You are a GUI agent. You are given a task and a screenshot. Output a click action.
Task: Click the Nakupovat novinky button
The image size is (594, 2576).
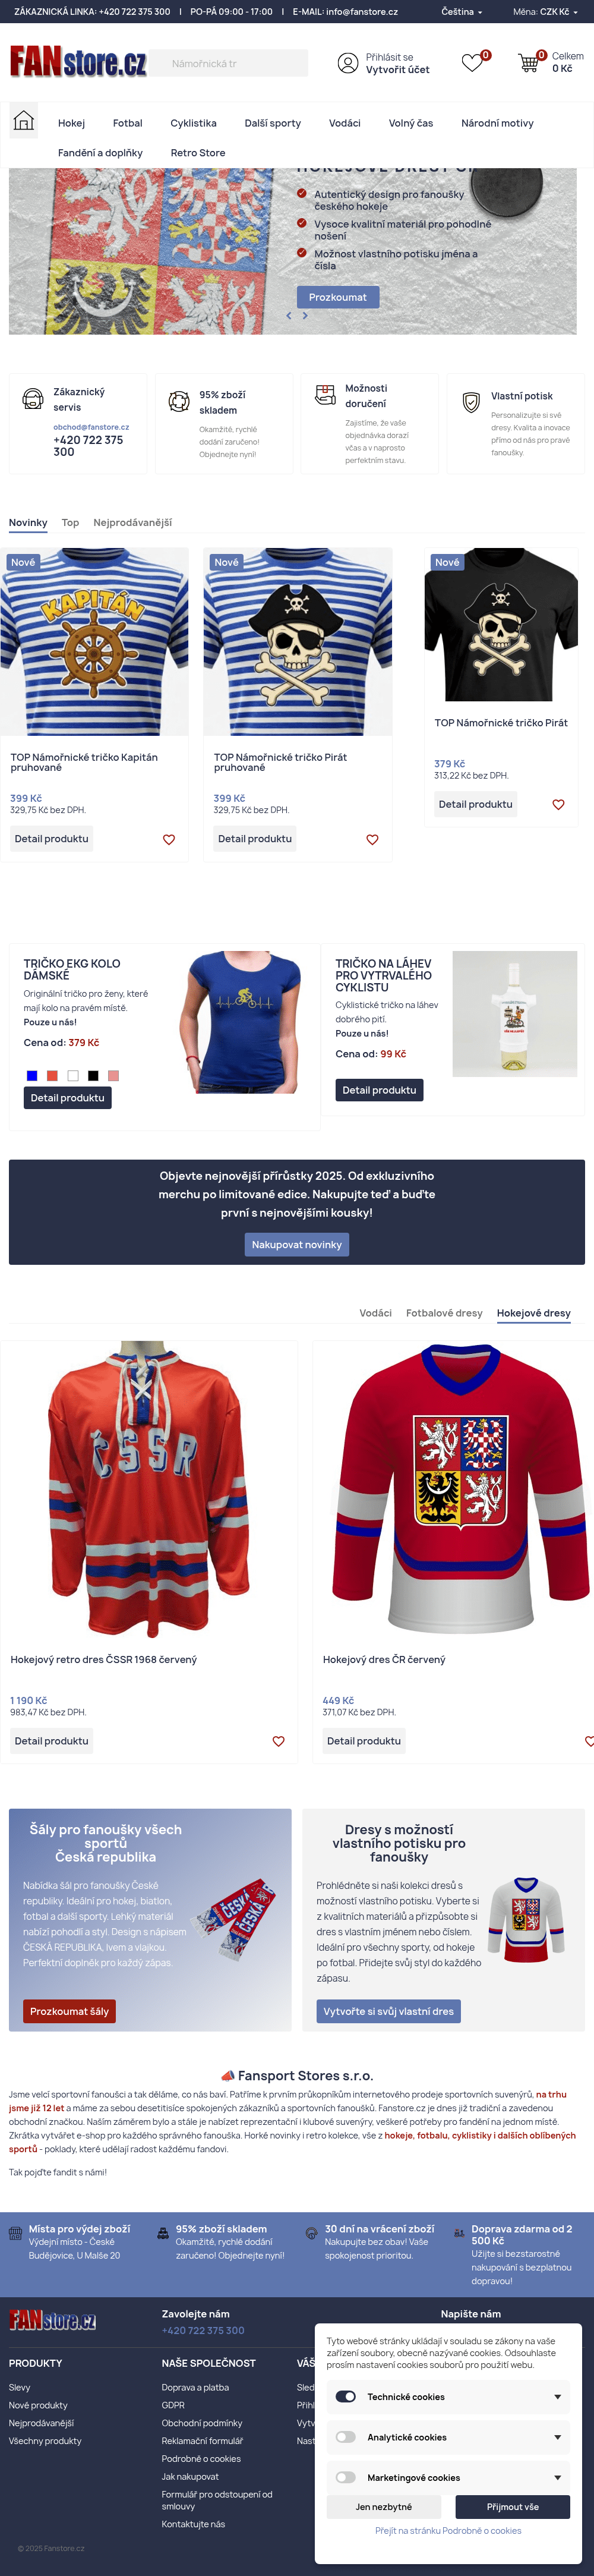[297, 1244]
